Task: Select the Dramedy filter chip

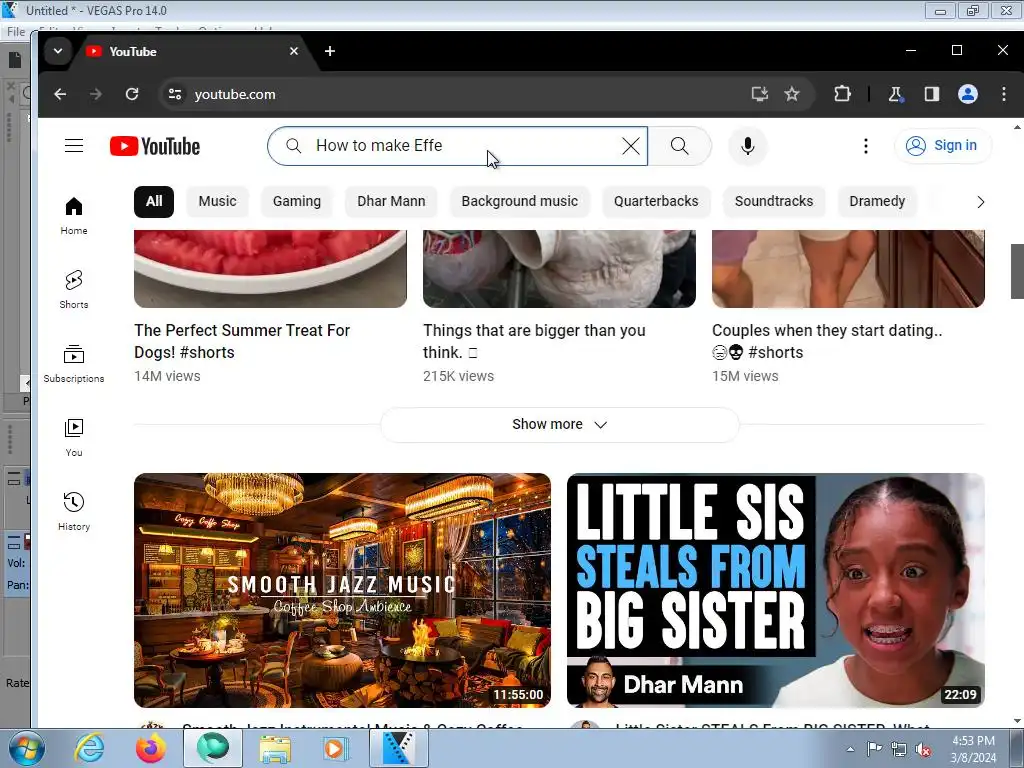Action: [x=877, y=201]
